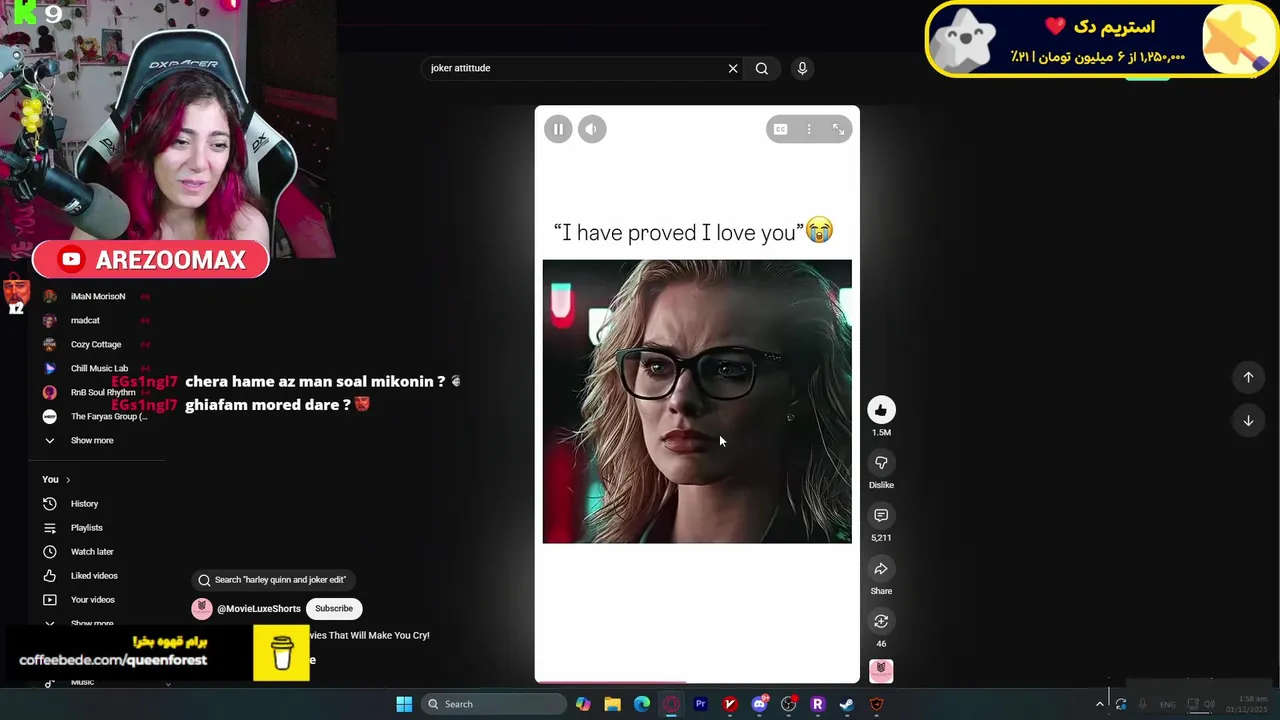
Task: Open Liked videos from the sidebar
Action: [x=96, y=576]
